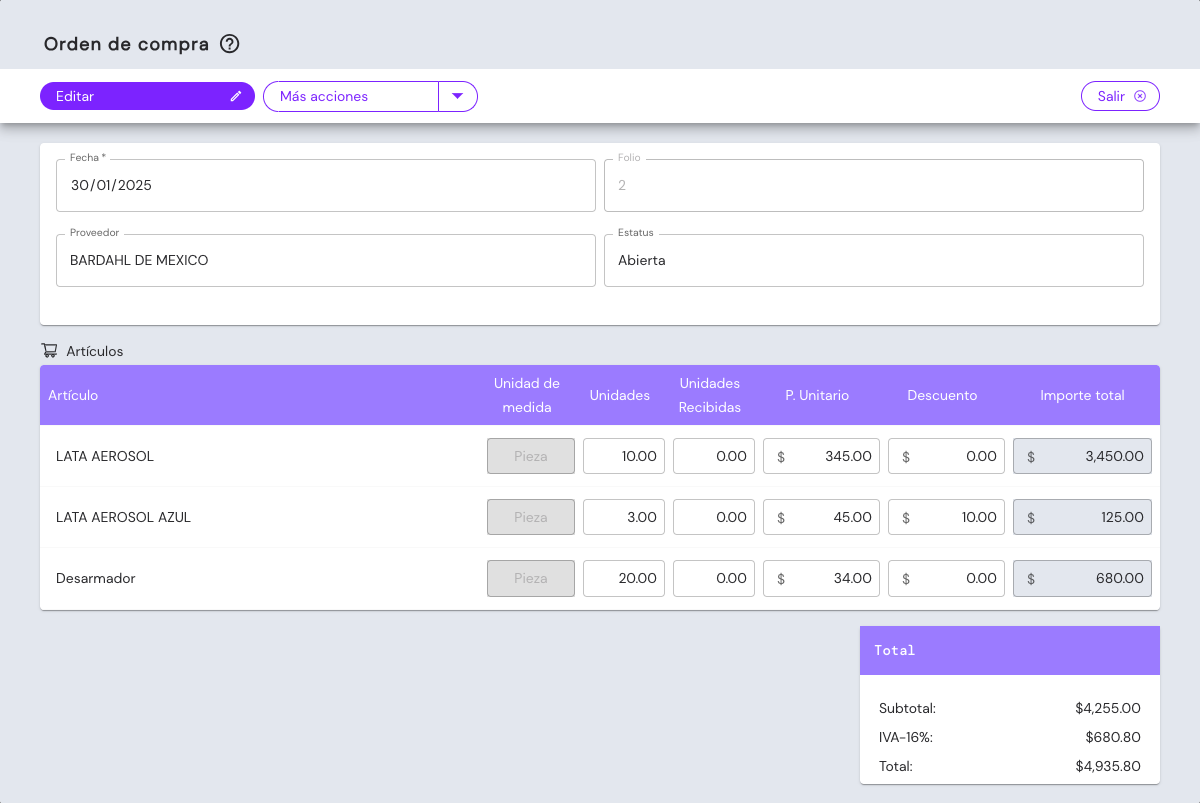Open the Proveedor field BARDAHL DE MEXICO
This screenshot has height=803, width=1200.
coord(325,260)
